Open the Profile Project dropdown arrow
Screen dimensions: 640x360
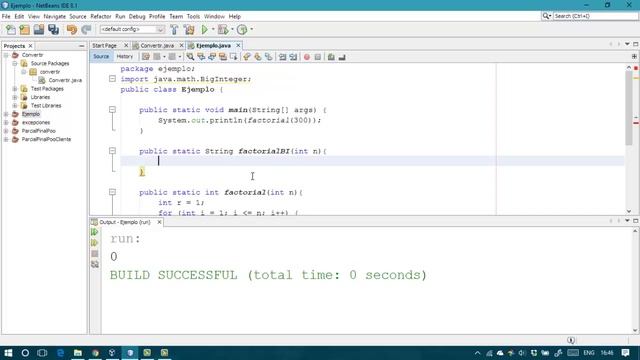251,29
